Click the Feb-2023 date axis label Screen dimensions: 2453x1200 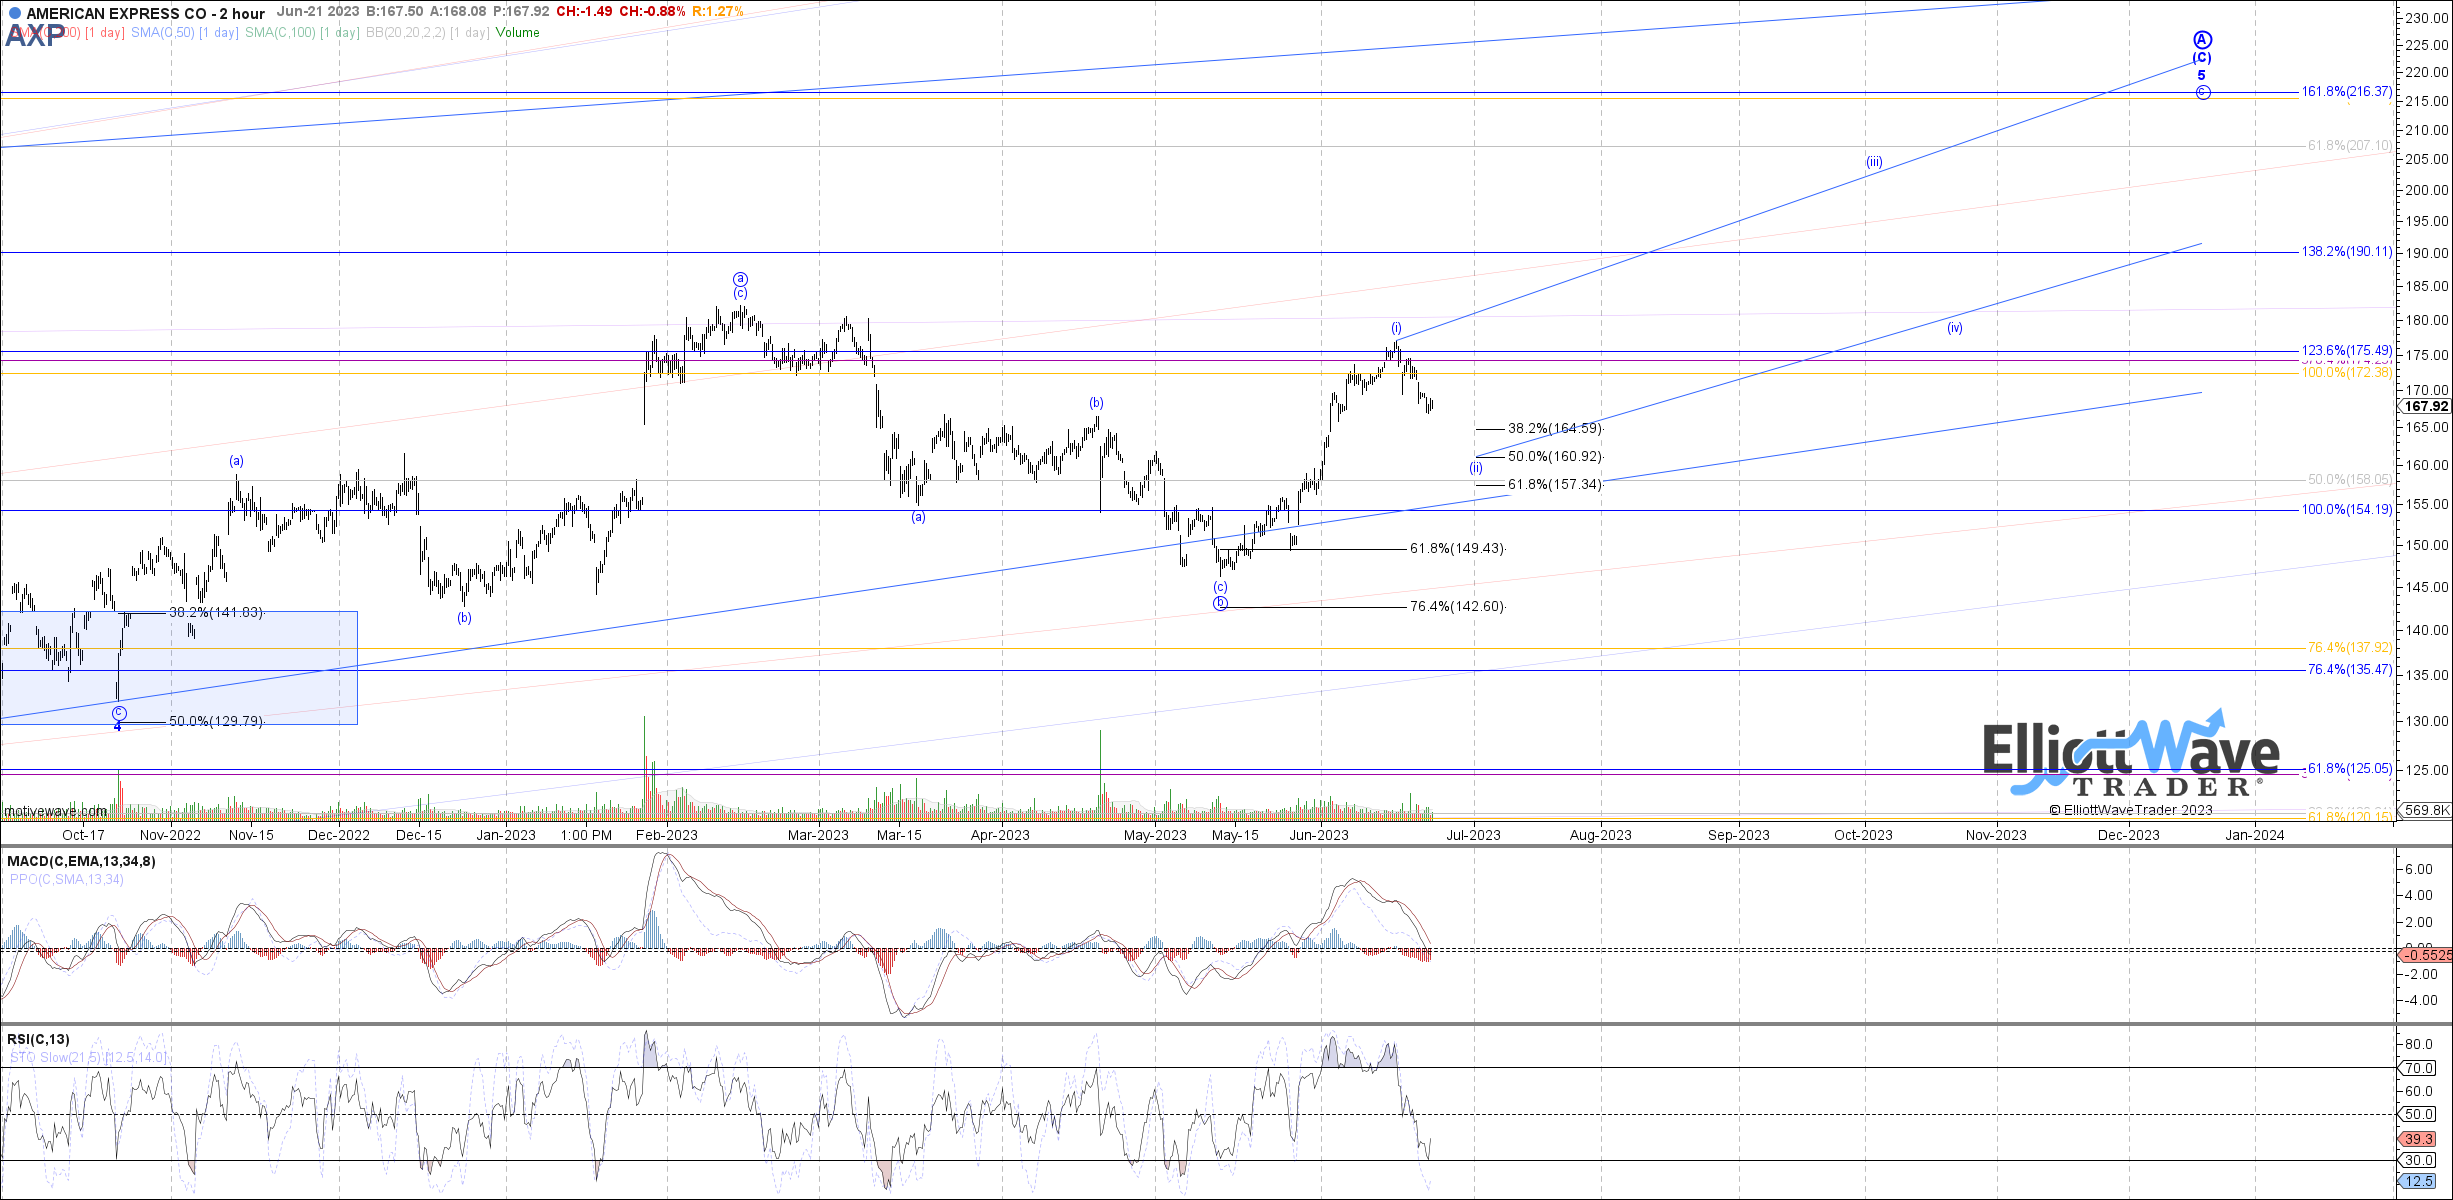coord(667,835)
